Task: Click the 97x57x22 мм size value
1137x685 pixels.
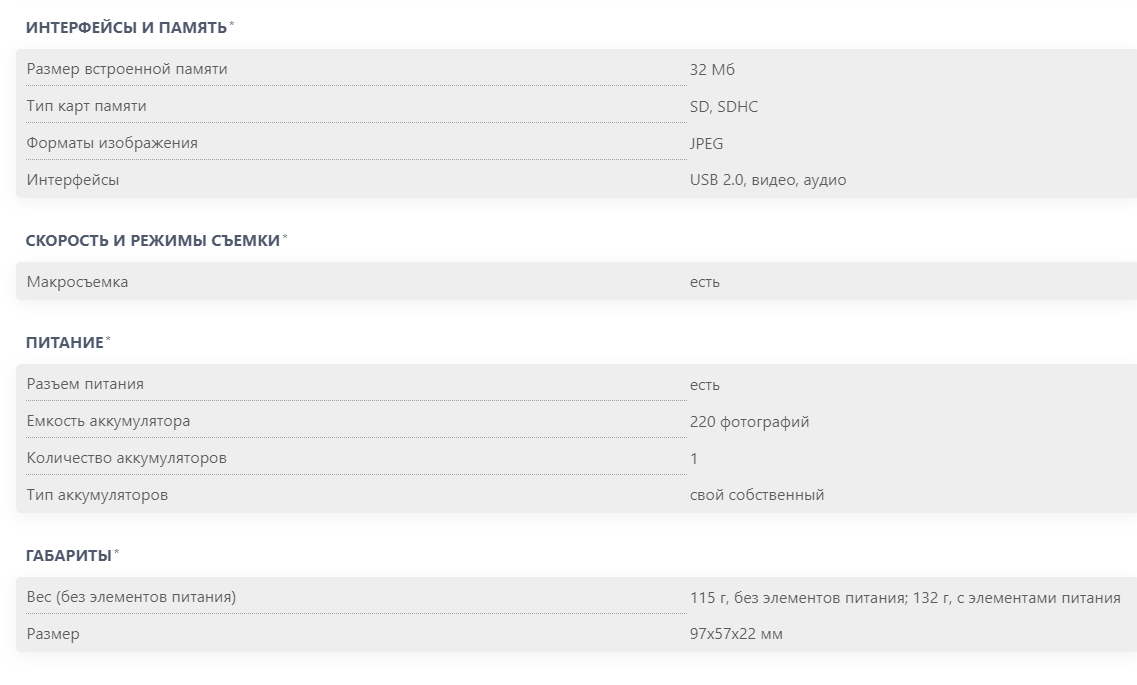Action: tap(736, 634)
